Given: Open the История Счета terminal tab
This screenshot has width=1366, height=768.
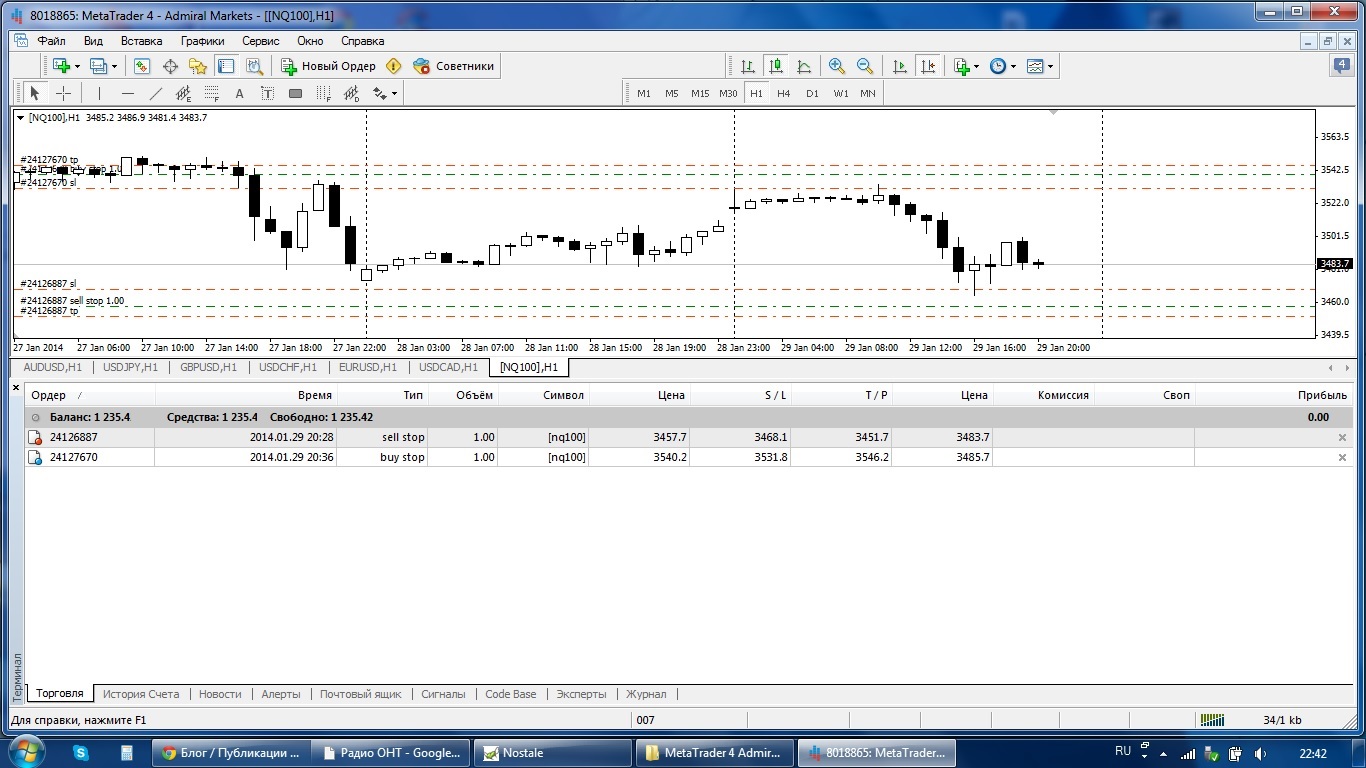Looking at the screenshot, I should pyautogui.click(x=141, y=693).
